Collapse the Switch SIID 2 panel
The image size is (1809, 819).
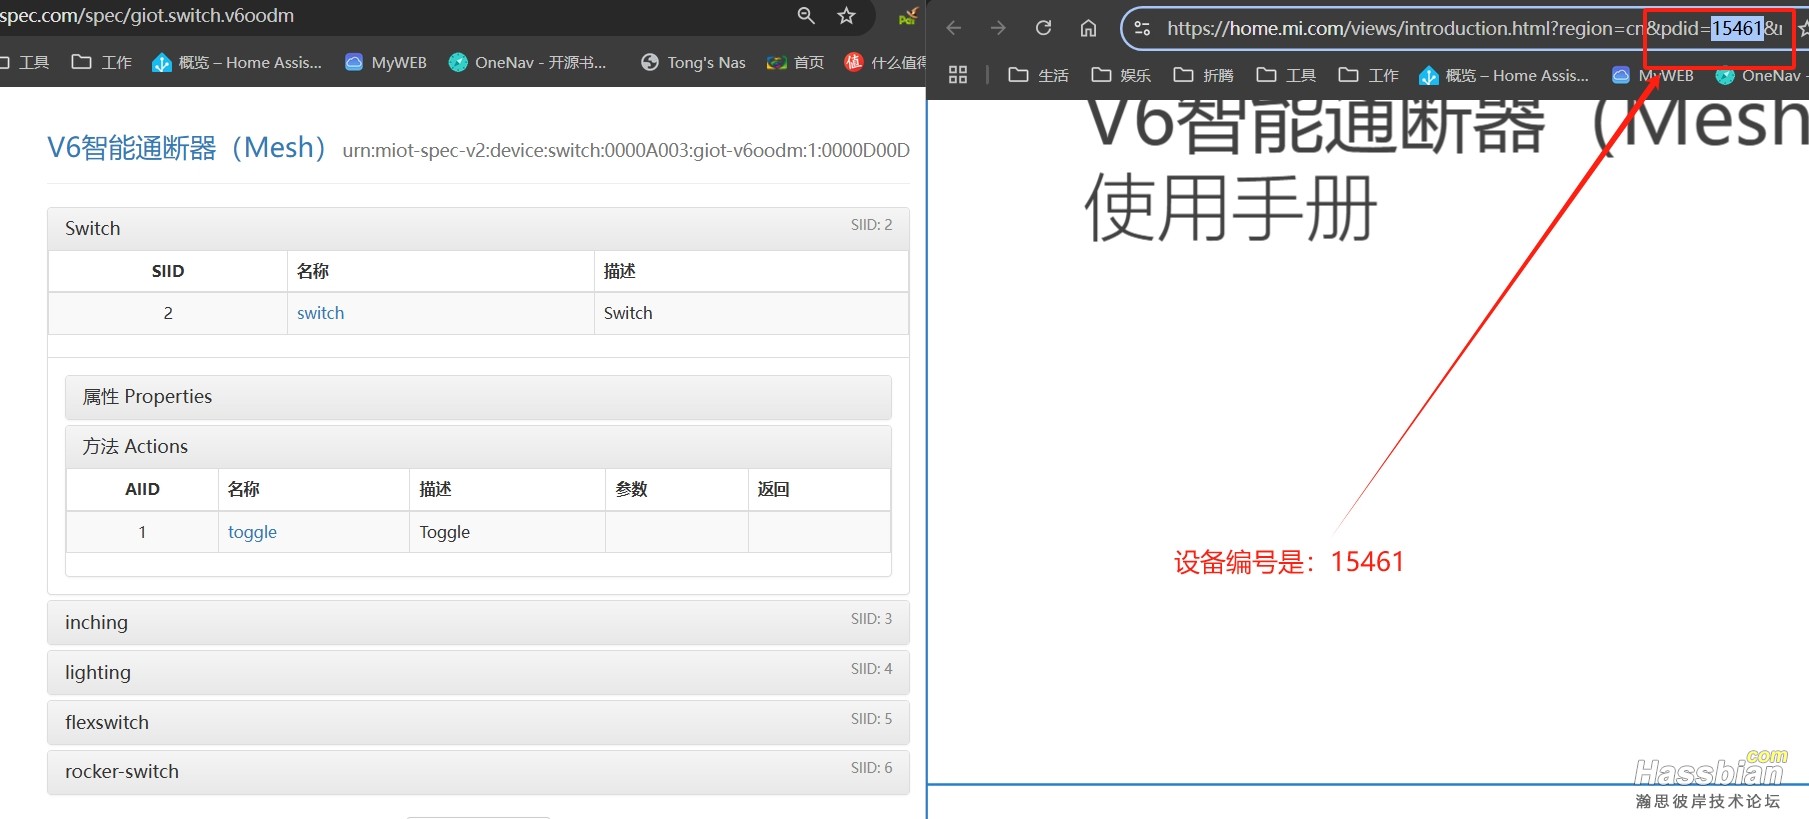478,228
